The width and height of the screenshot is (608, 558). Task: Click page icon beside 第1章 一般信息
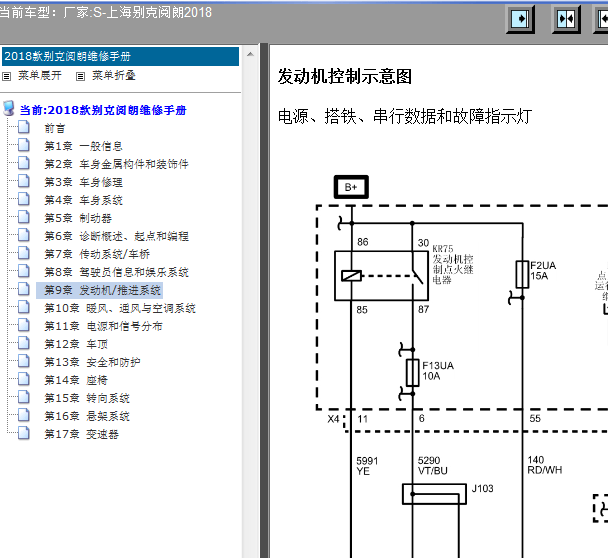click(x=24, y=145)
